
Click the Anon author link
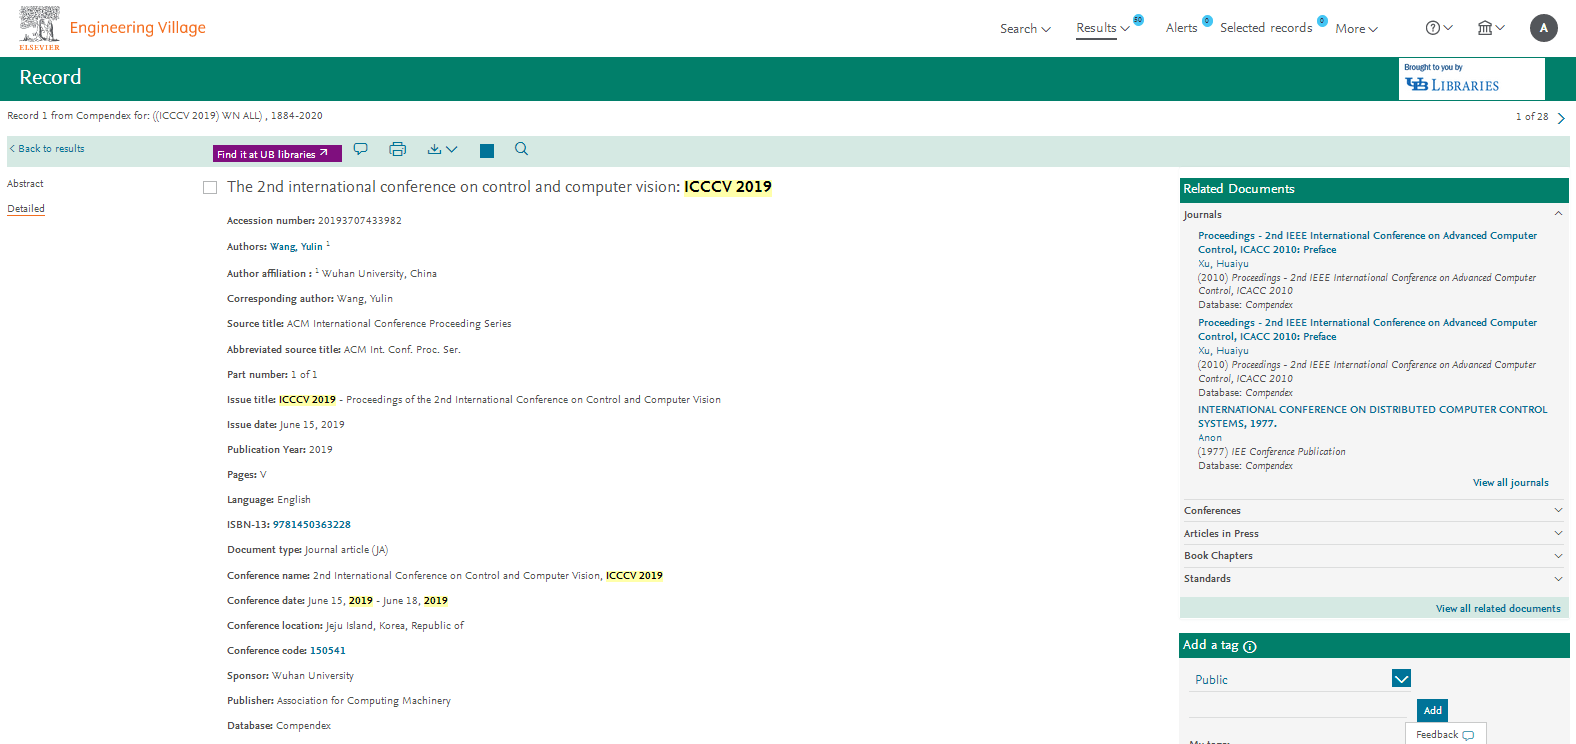pyautogui.click(x=1210, y=438)
